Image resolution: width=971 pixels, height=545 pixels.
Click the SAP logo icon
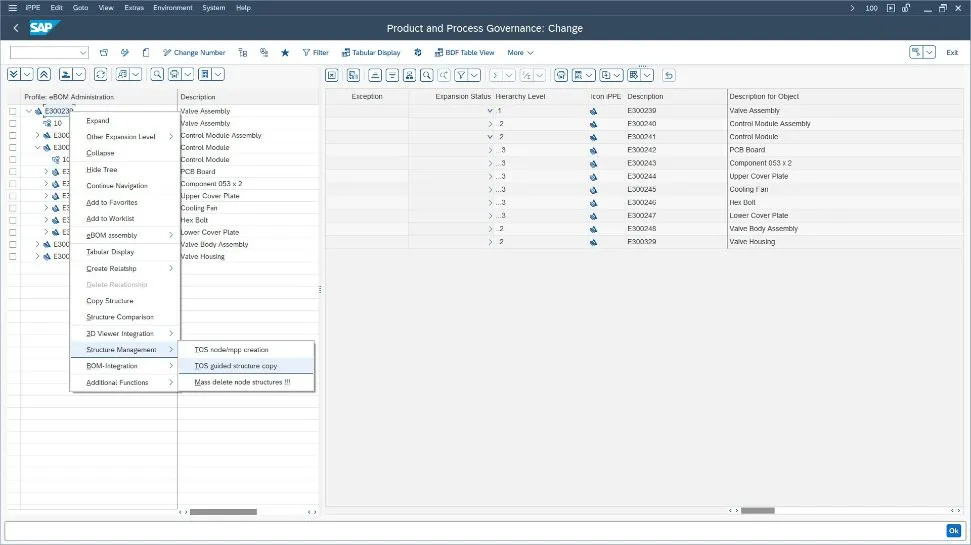pos(42,28)
